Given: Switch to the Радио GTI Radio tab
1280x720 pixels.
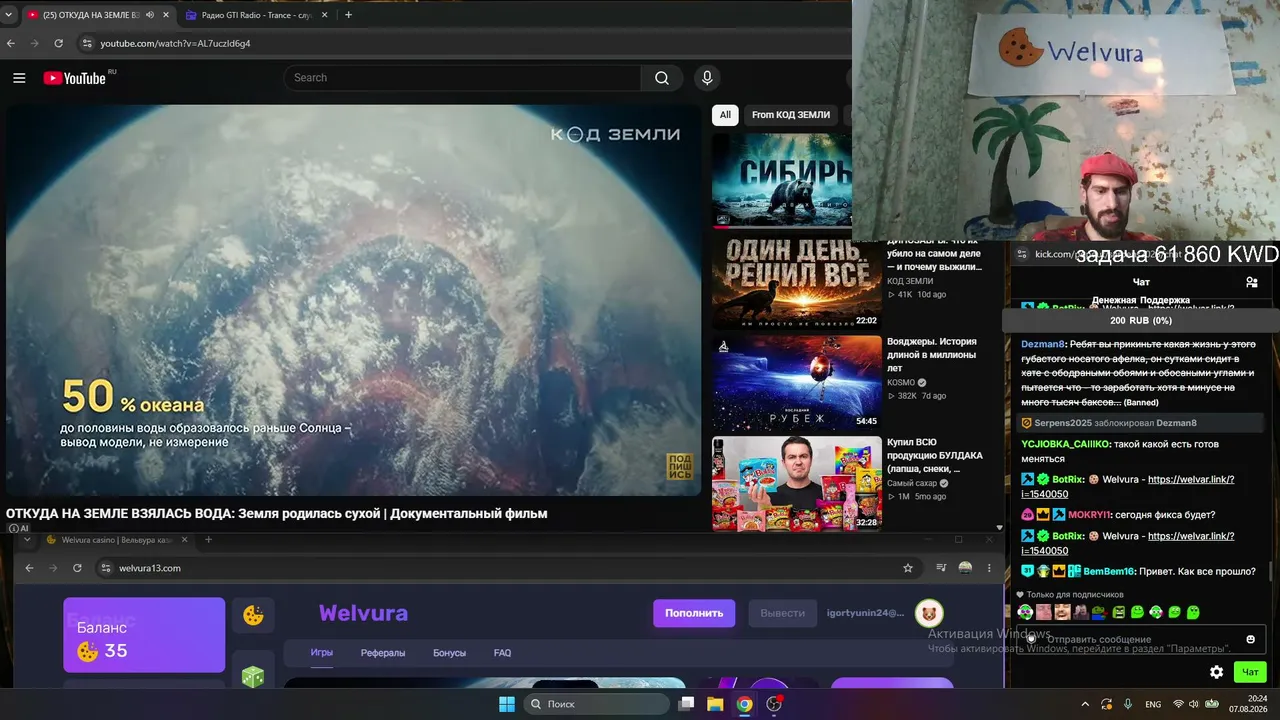Looking at the screenshot, I should (257, 15).
